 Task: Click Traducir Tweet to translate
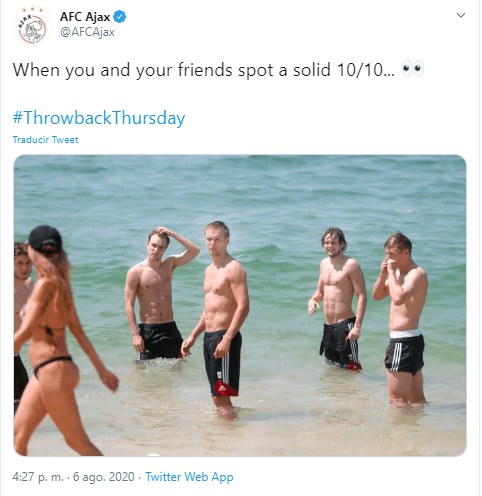pyautogui.click(x=45, y=139)
